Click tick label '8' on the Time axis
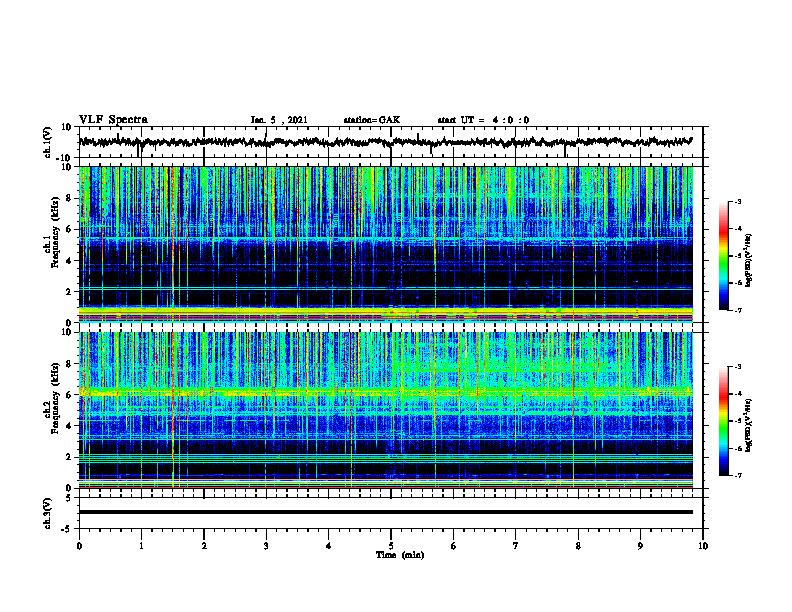Viewport: 792px width, 612px height. (578, 546)
